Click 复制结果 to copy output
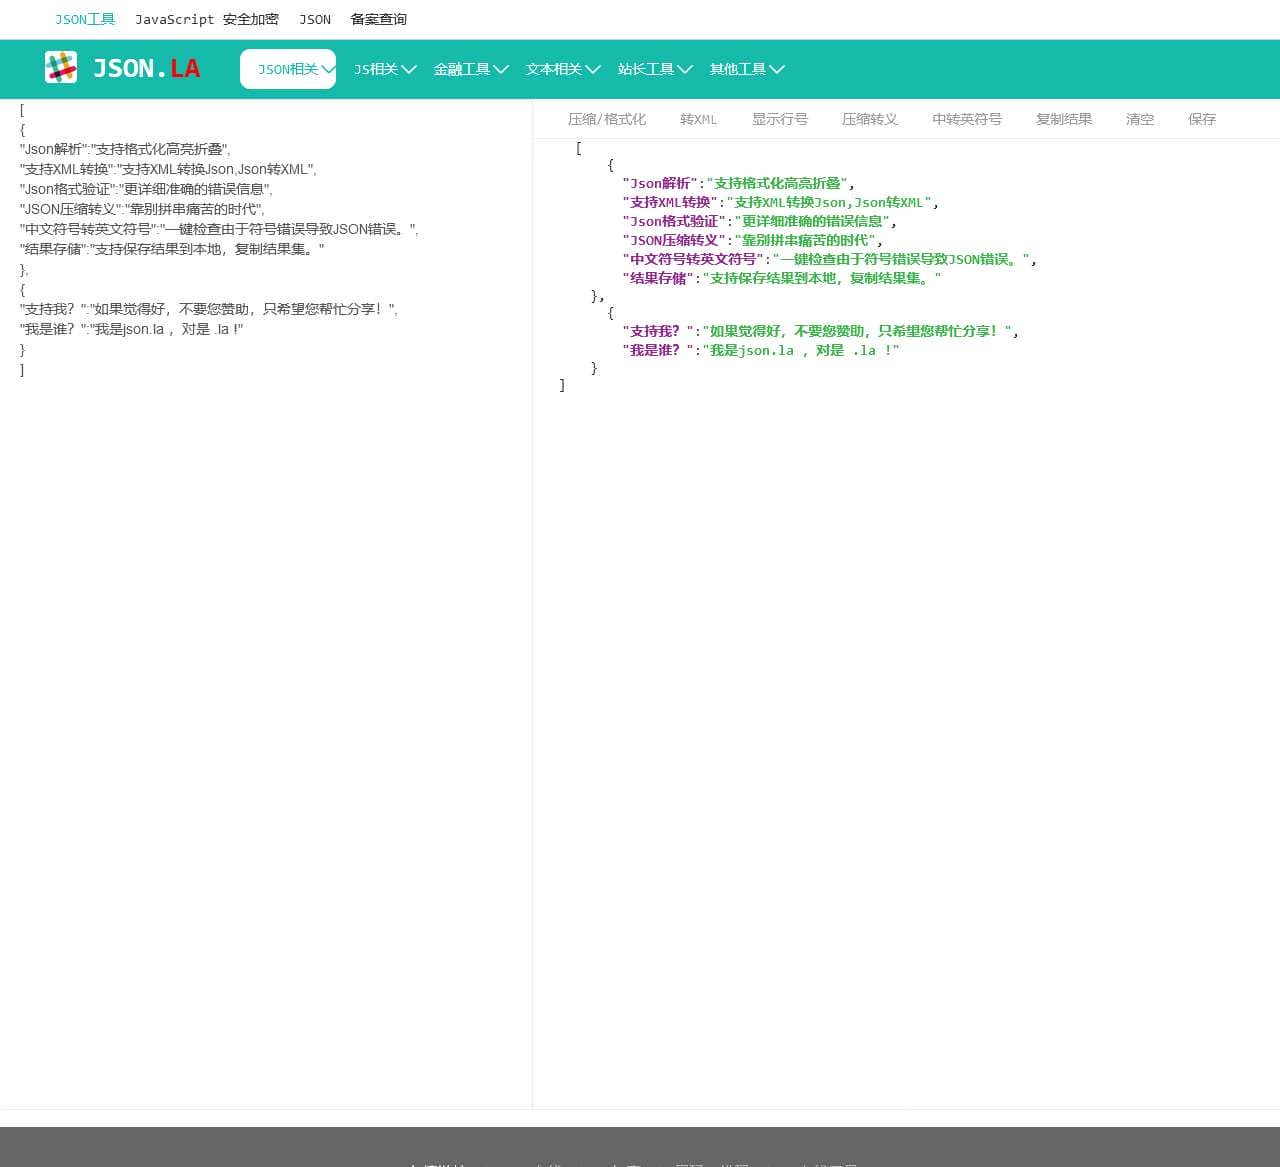 1064,119
